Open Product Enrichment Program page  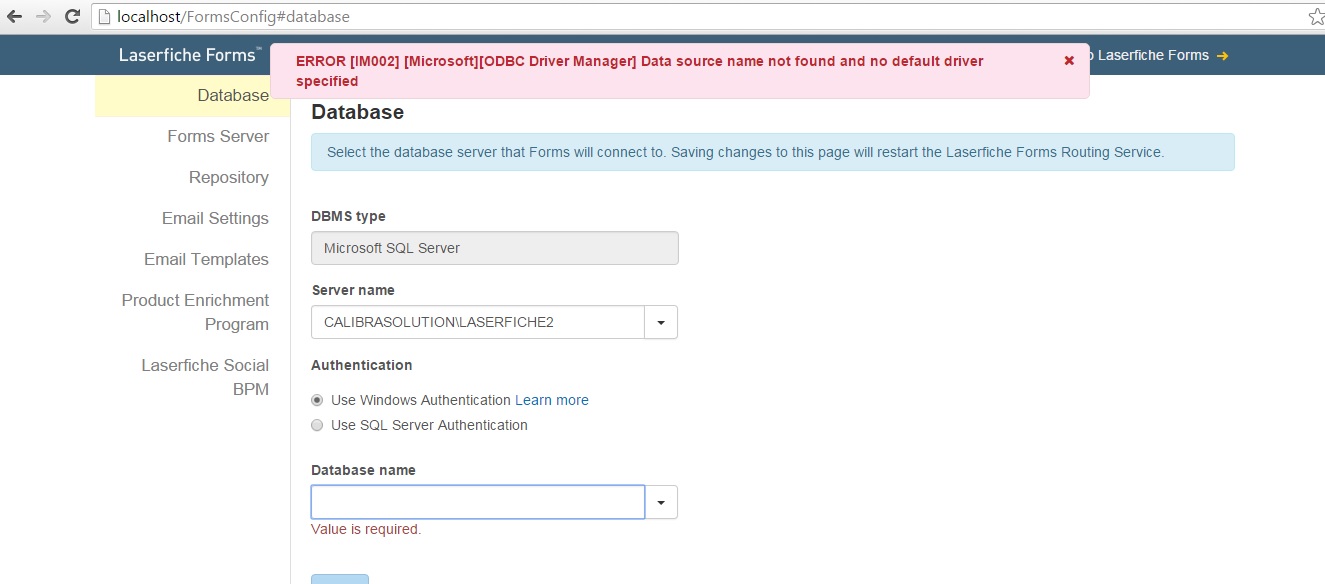click(195, 311)
